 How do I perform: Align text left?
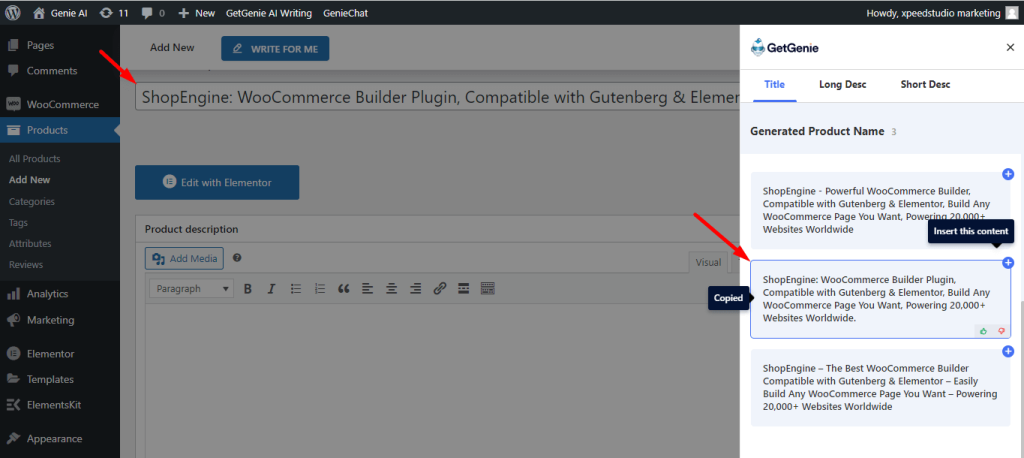click(x=368, y=288)
